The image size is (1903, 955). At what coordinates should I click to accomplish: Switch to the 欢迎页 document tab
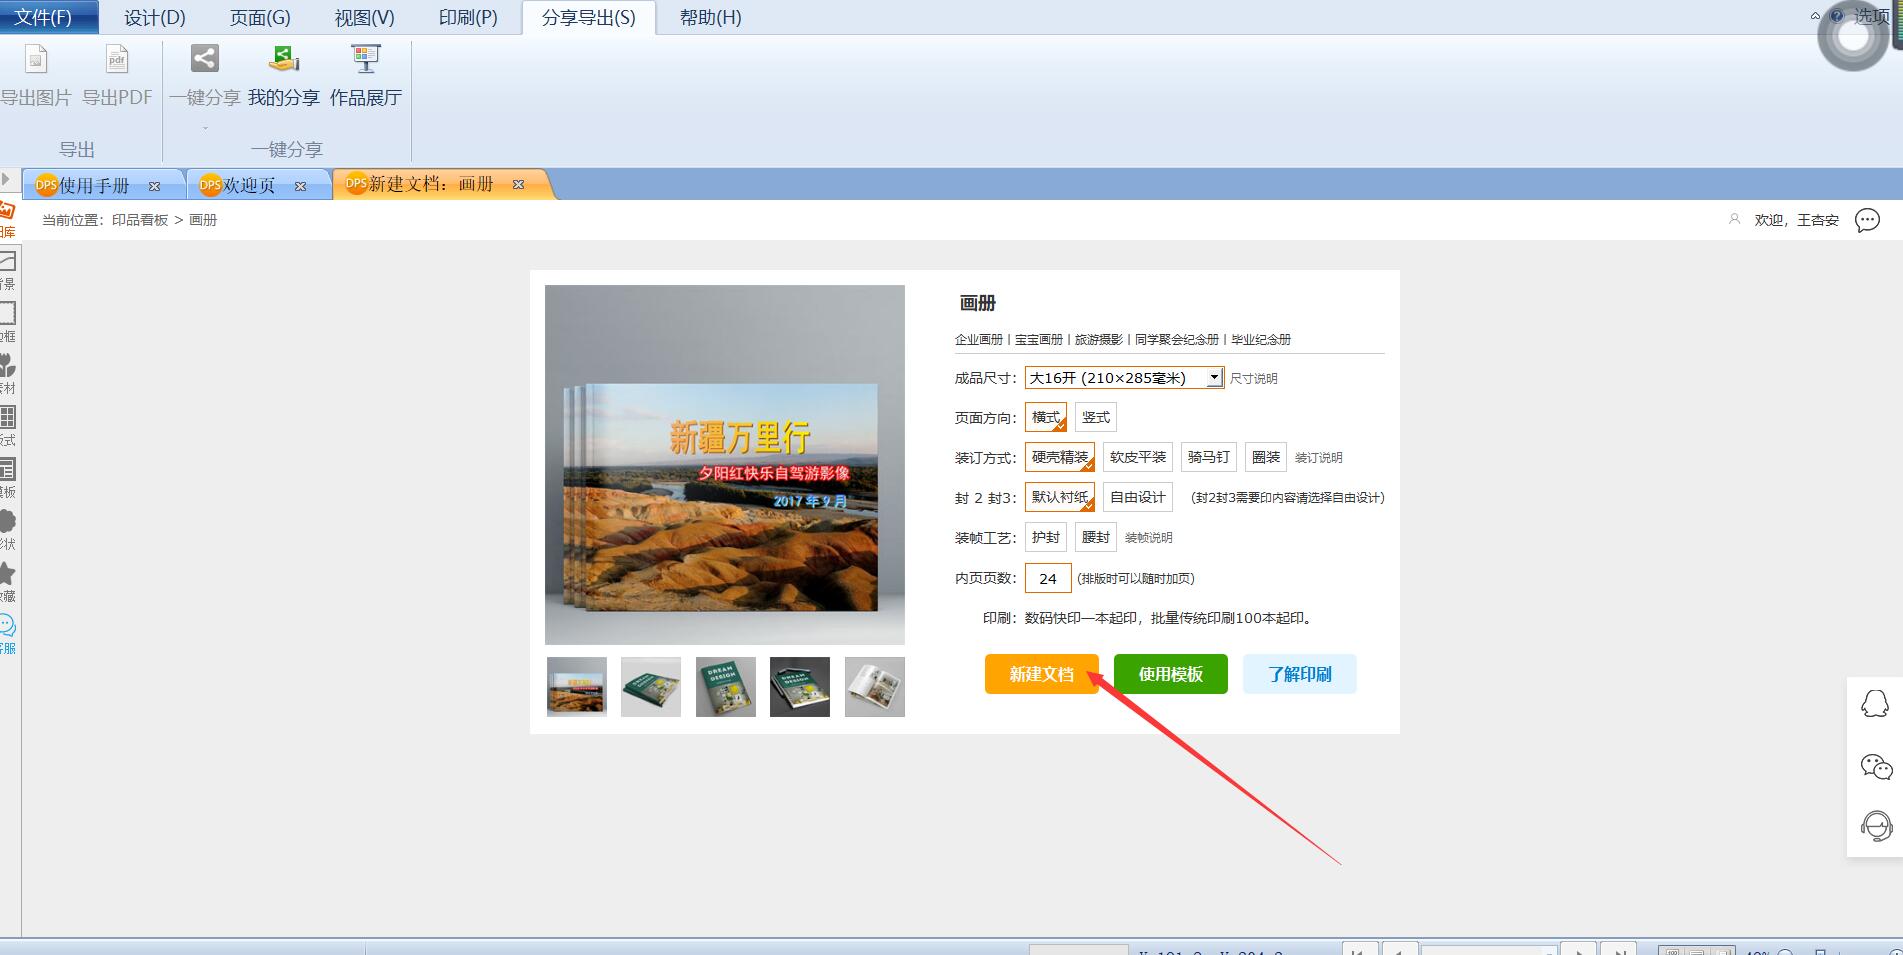coord(249,185)
